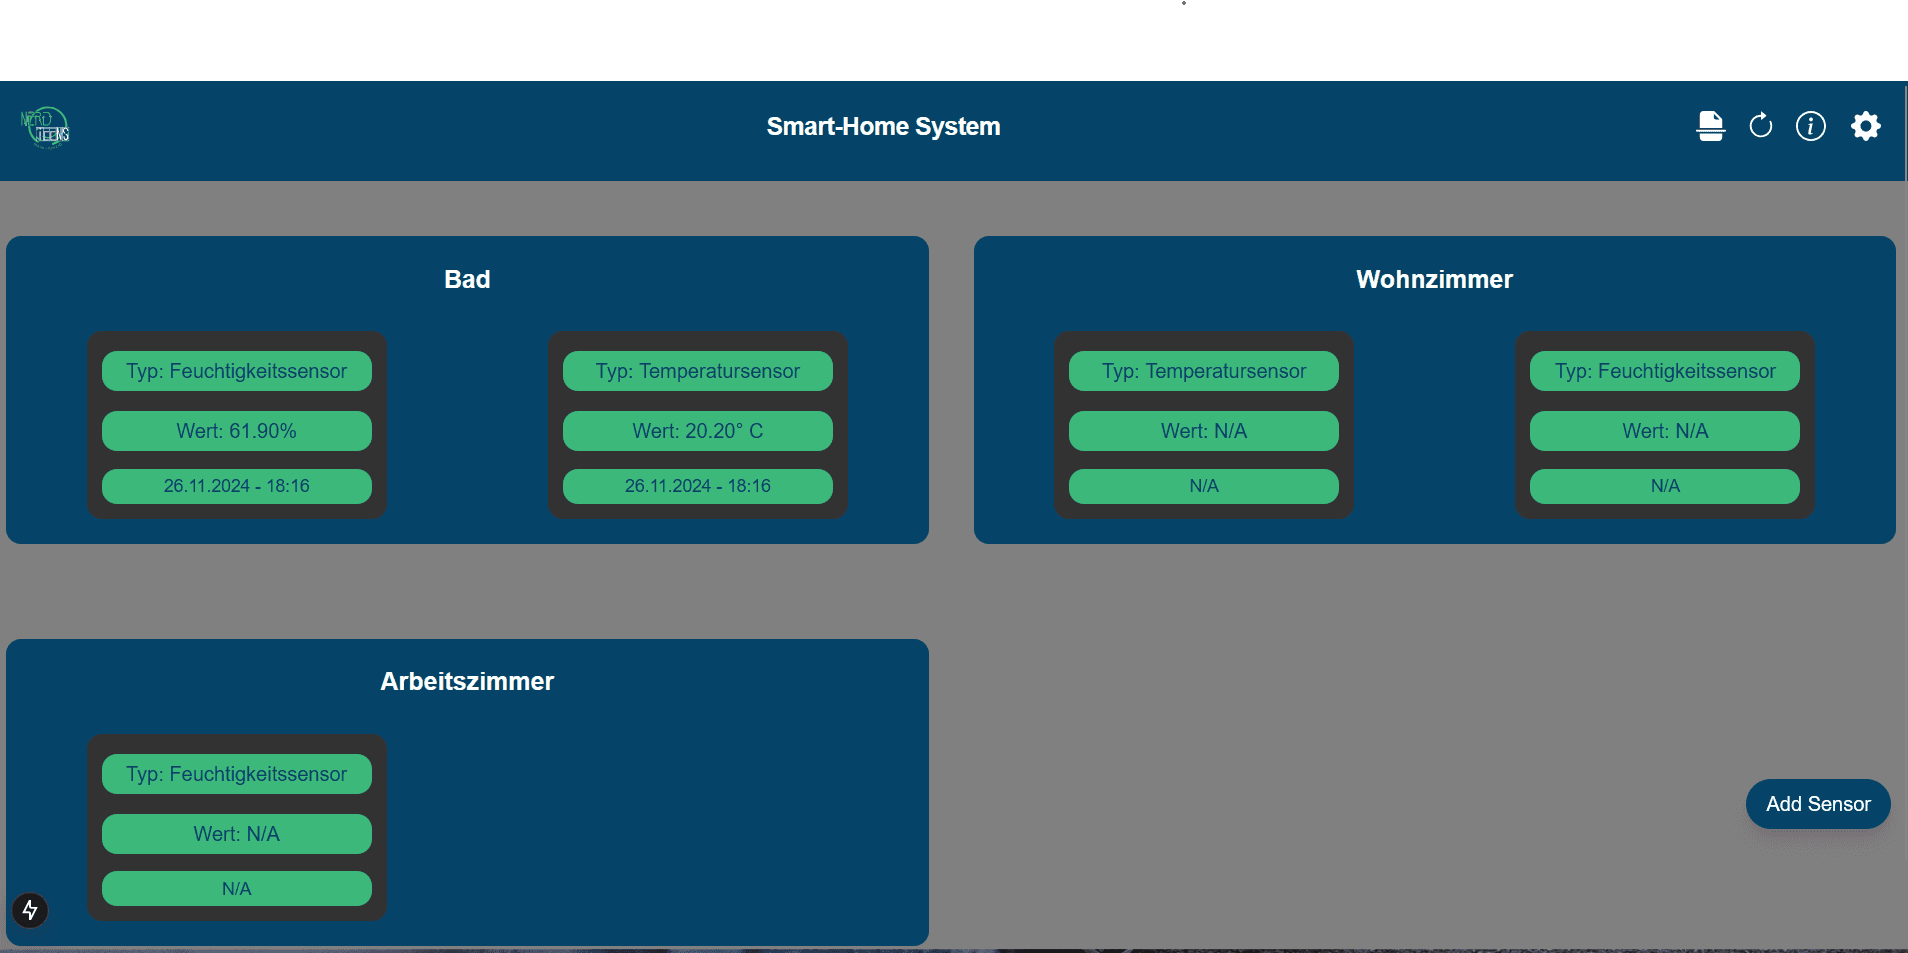This screenshot has height=953, width=1908.
Task: Click the Smart-Home System title
Action: (x=883, y=127)
